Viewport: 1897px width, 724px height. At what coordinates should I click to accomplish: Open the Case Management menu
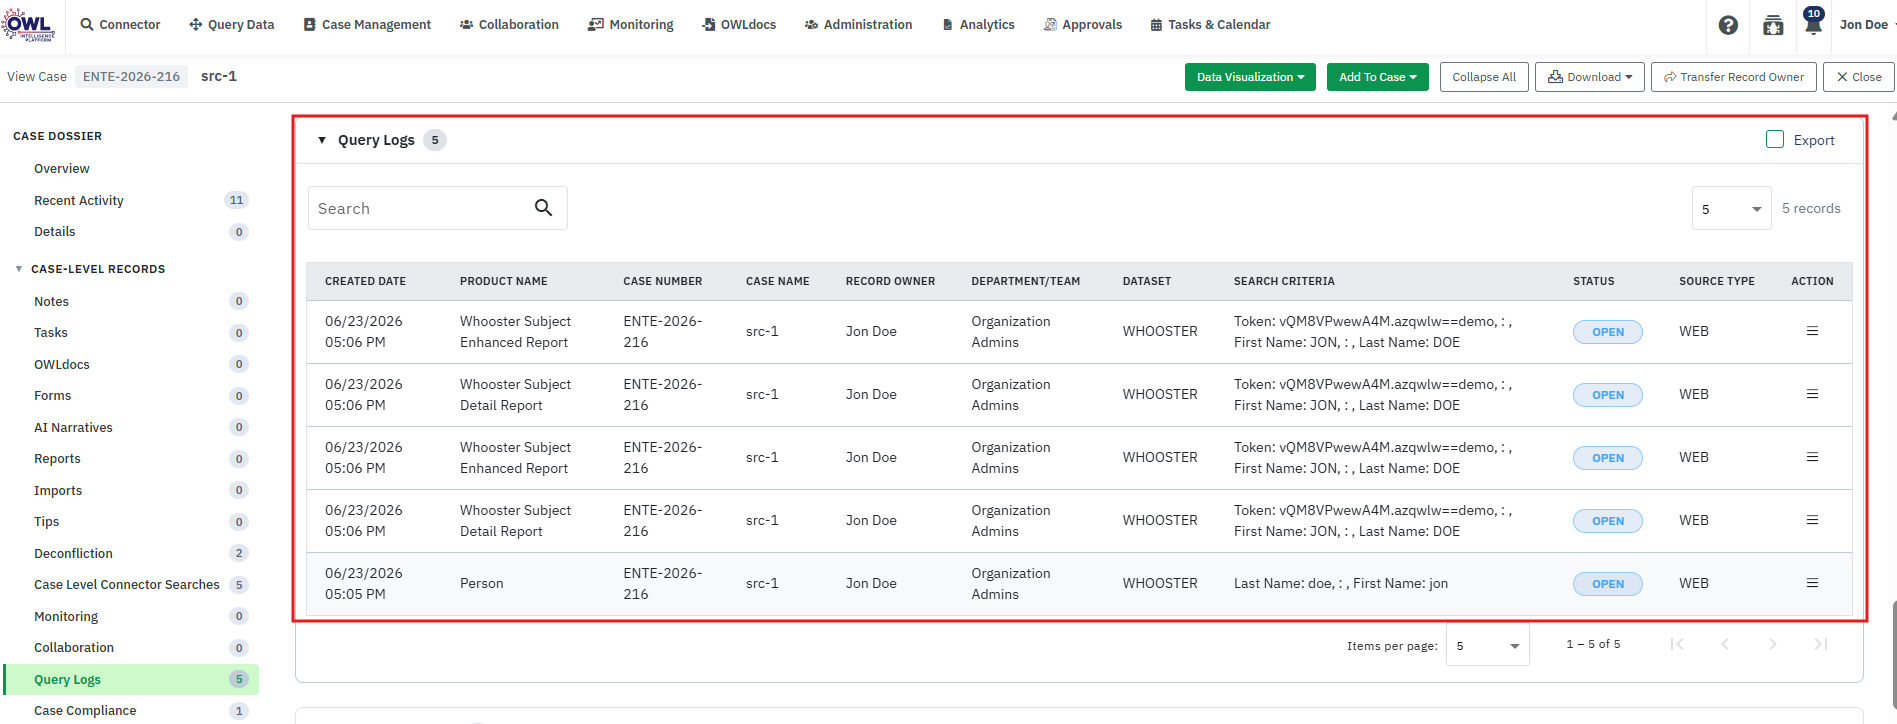pyautogui.click(x=367, y=24)
